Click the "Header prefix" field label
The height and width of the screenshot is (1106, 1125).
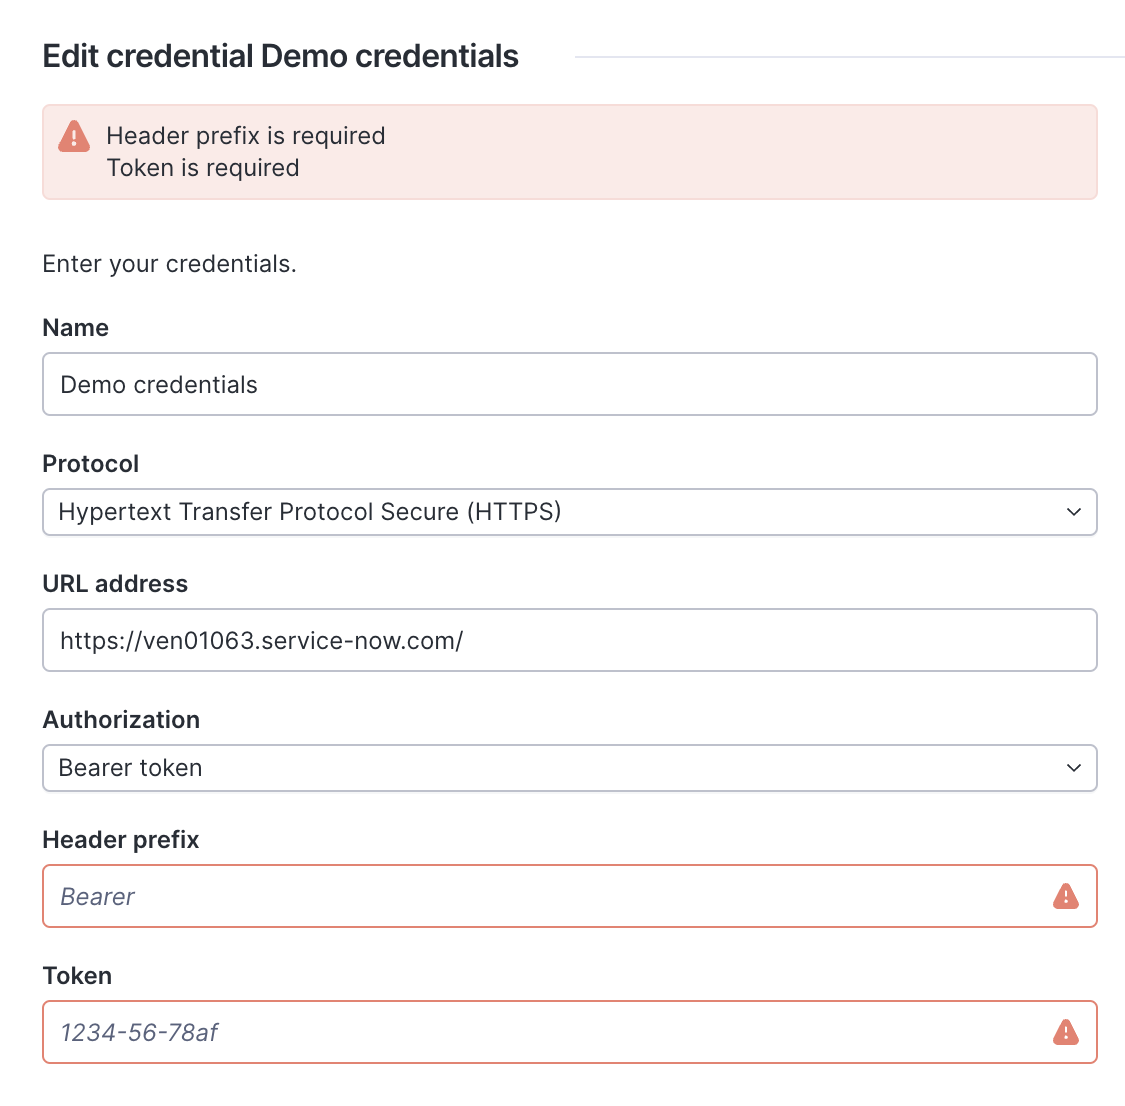(121, 840)
